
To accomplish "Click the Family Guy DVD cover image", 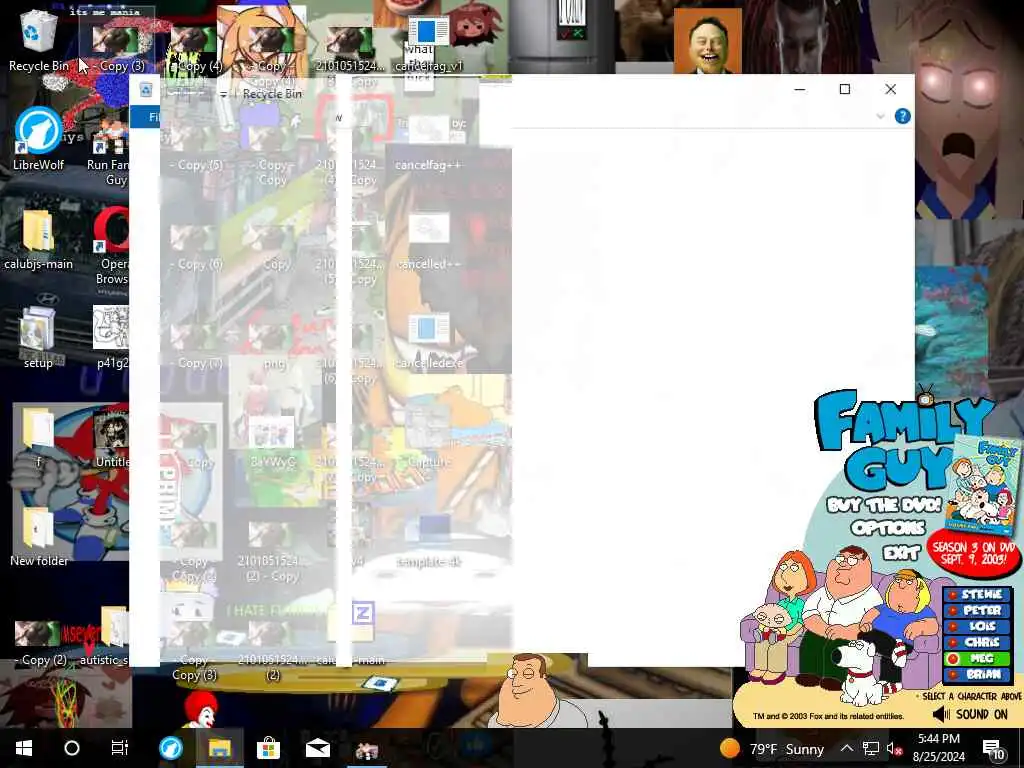I will 984,483.
